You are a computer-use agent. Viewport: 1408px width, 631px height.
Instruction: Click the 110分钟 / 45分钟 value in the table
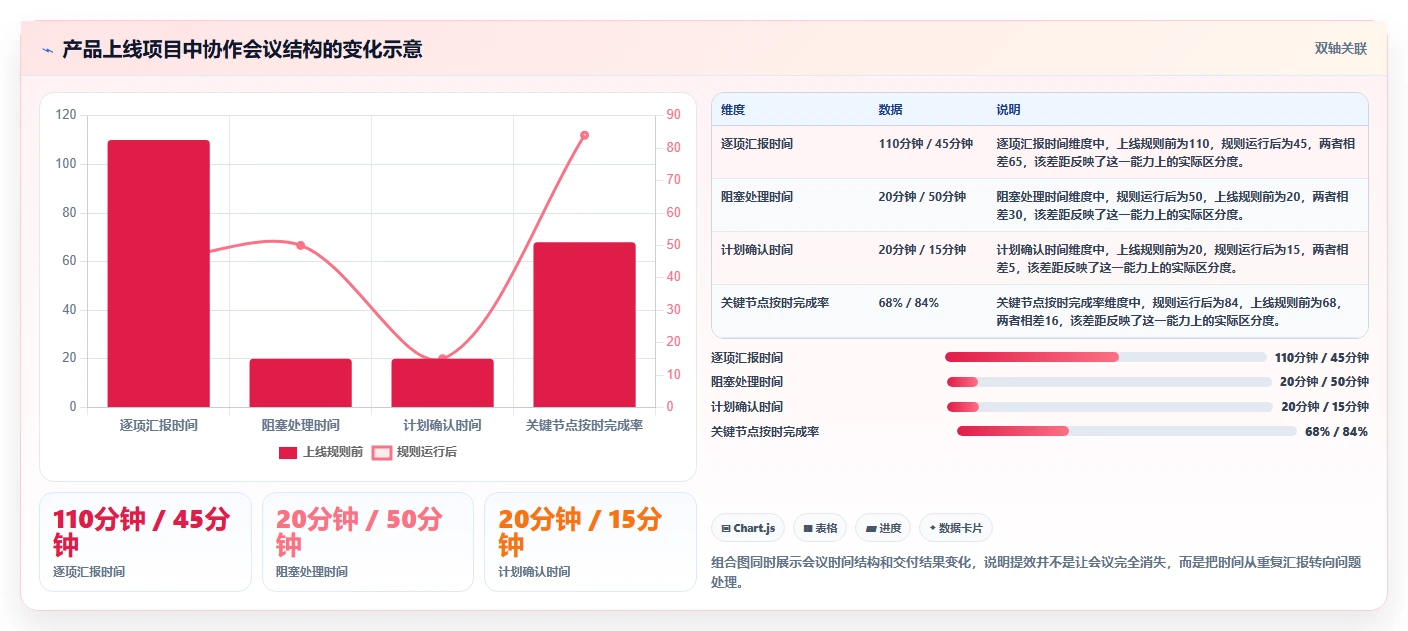(x=925, y=144)
